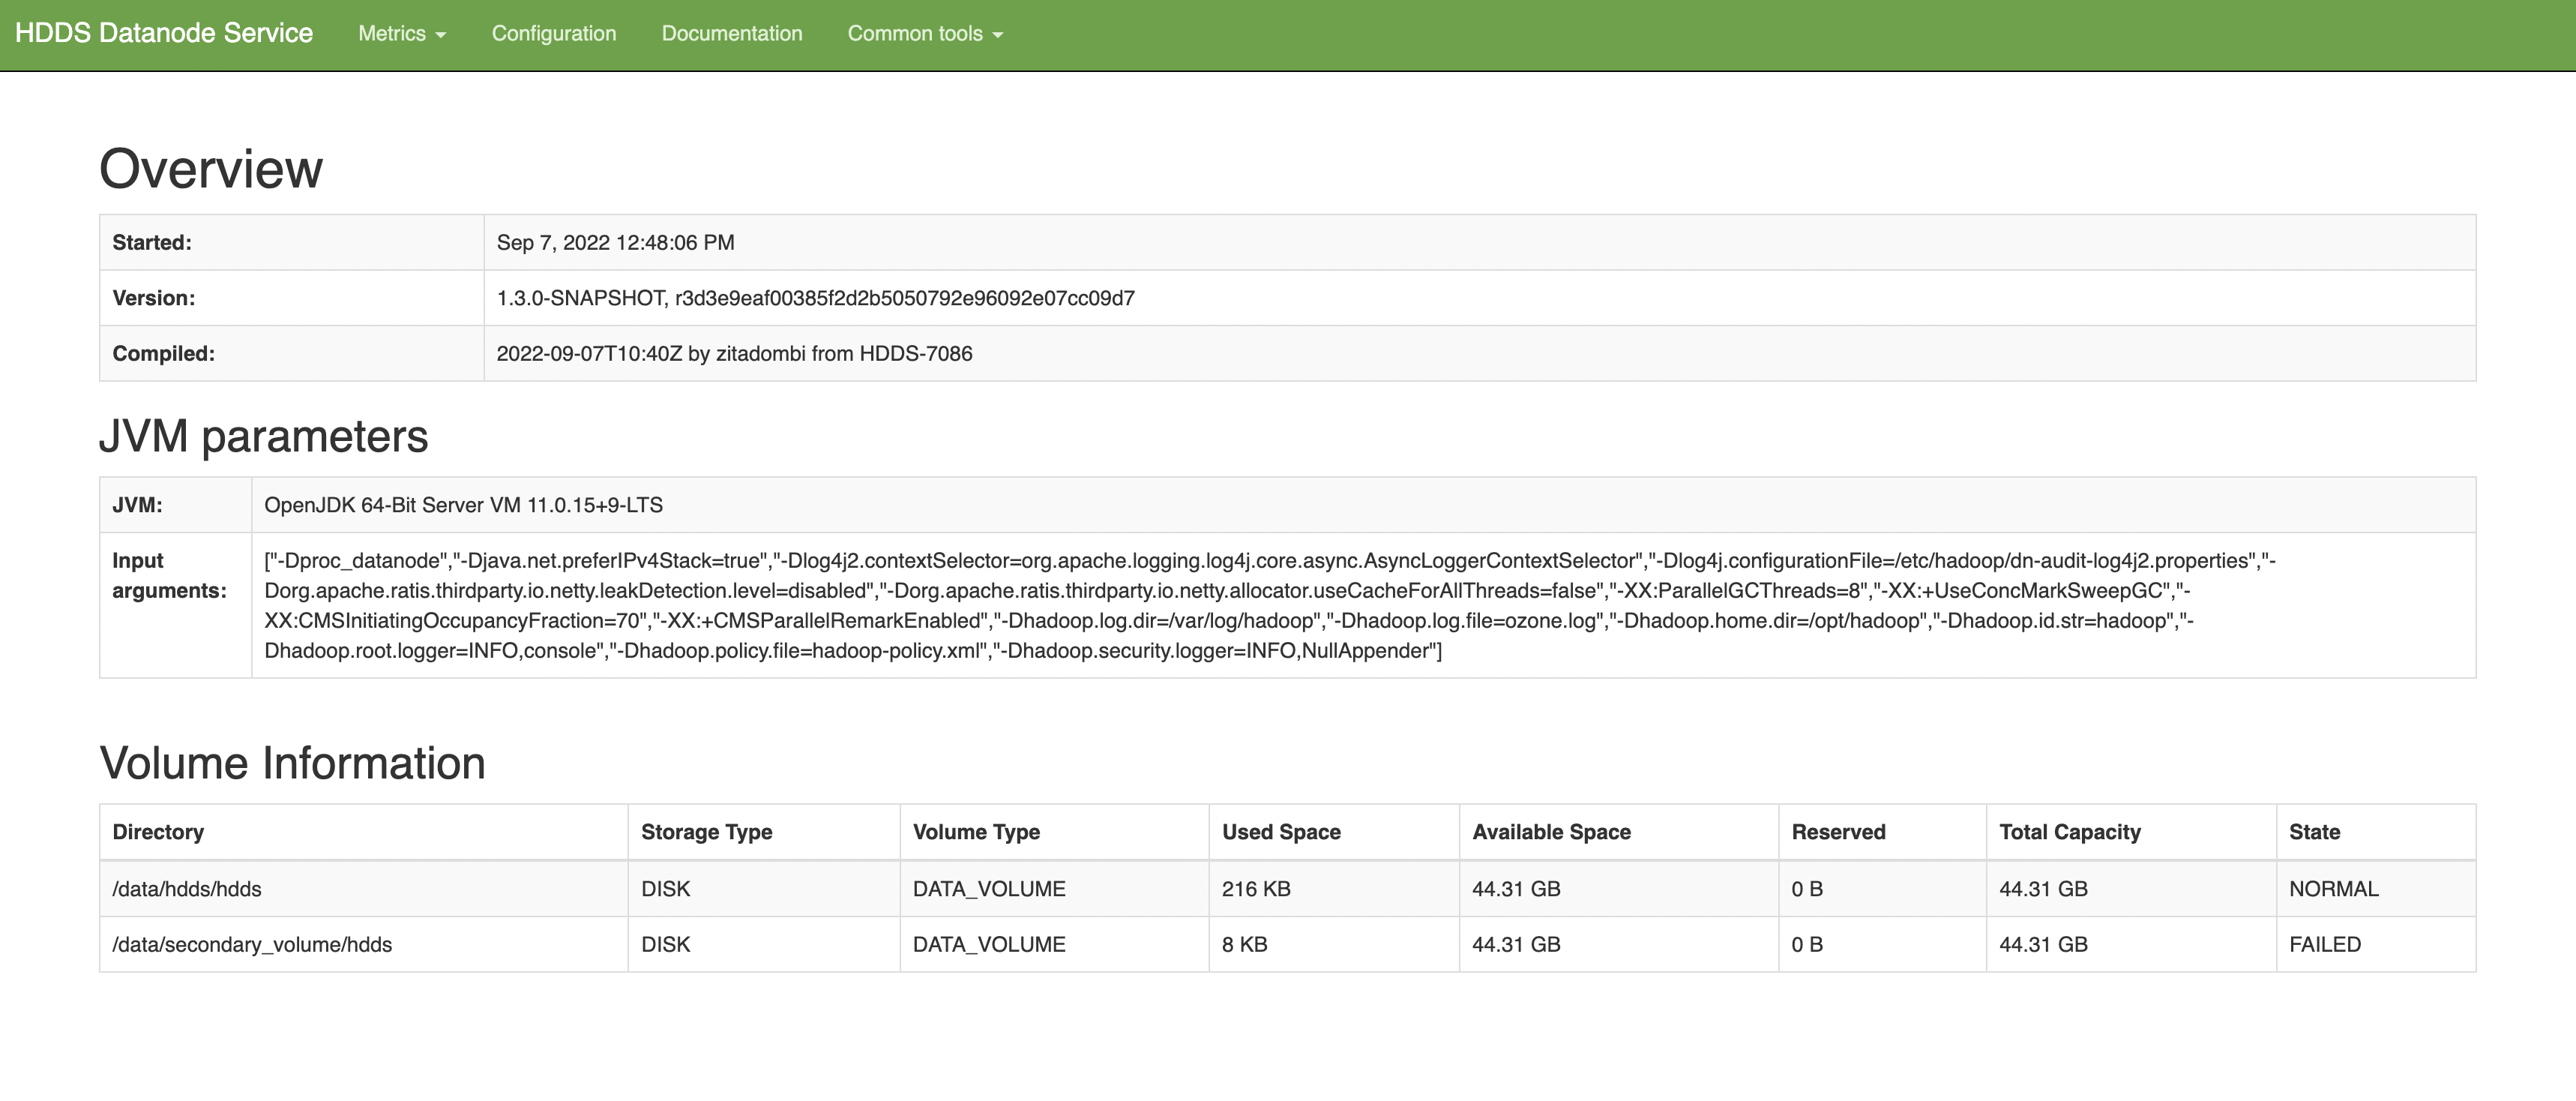Click the FAILED state cell

[x=2325, y=944]
